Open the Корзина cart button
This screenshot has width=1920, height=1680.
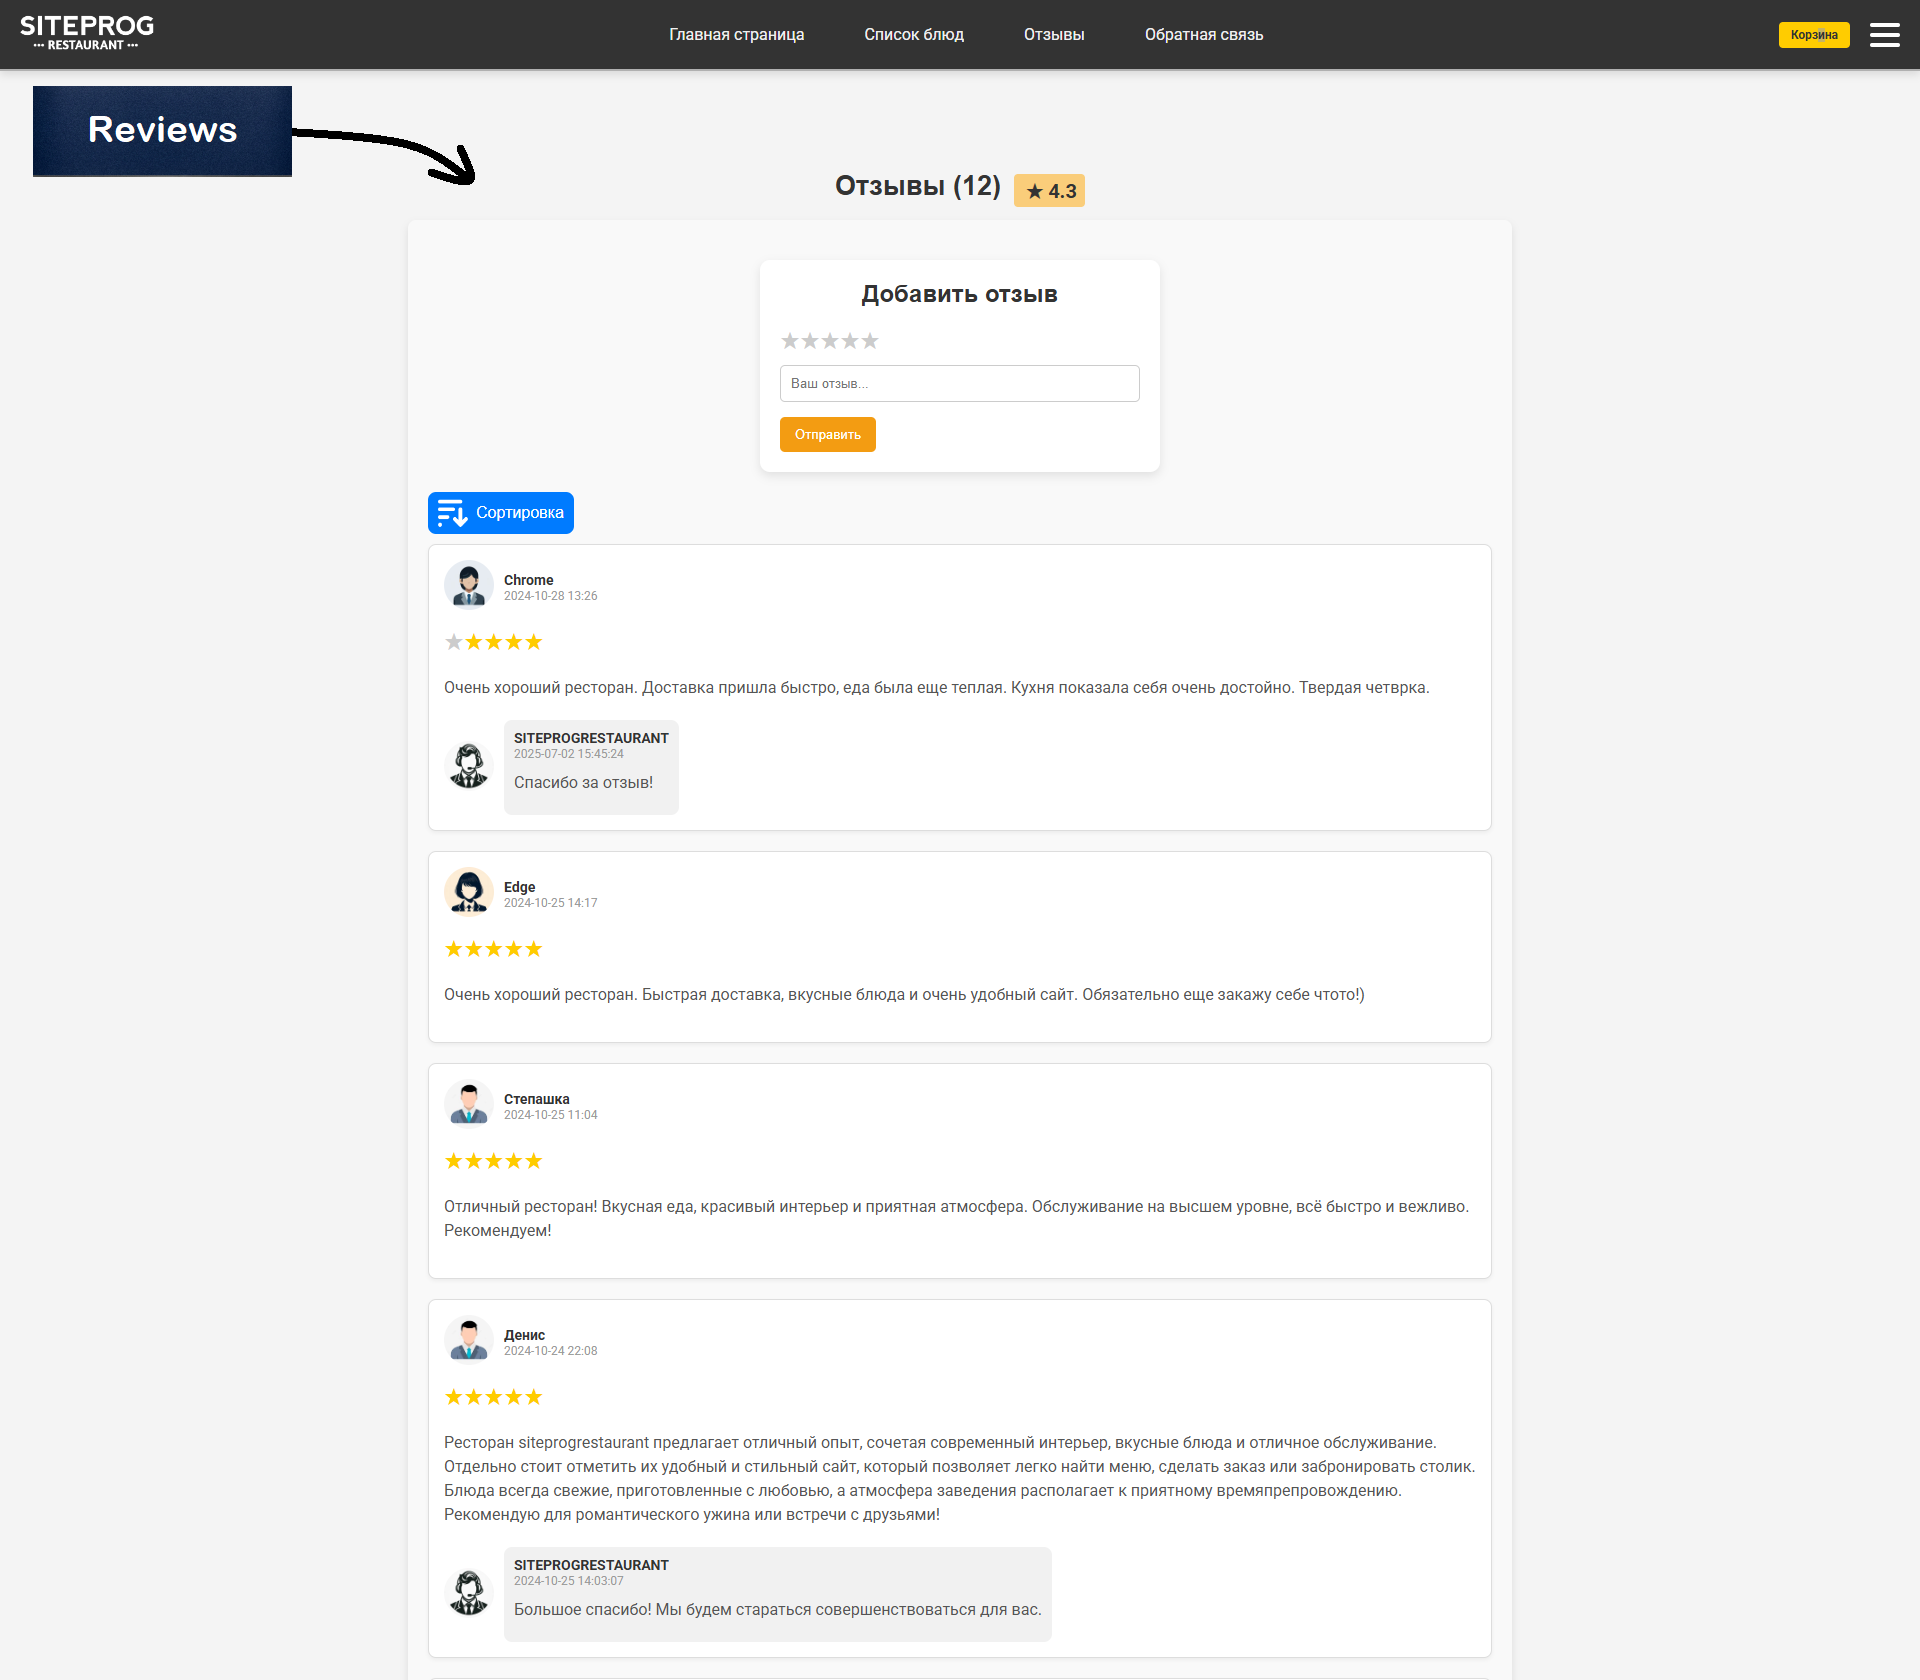[x=1813, y=35]
